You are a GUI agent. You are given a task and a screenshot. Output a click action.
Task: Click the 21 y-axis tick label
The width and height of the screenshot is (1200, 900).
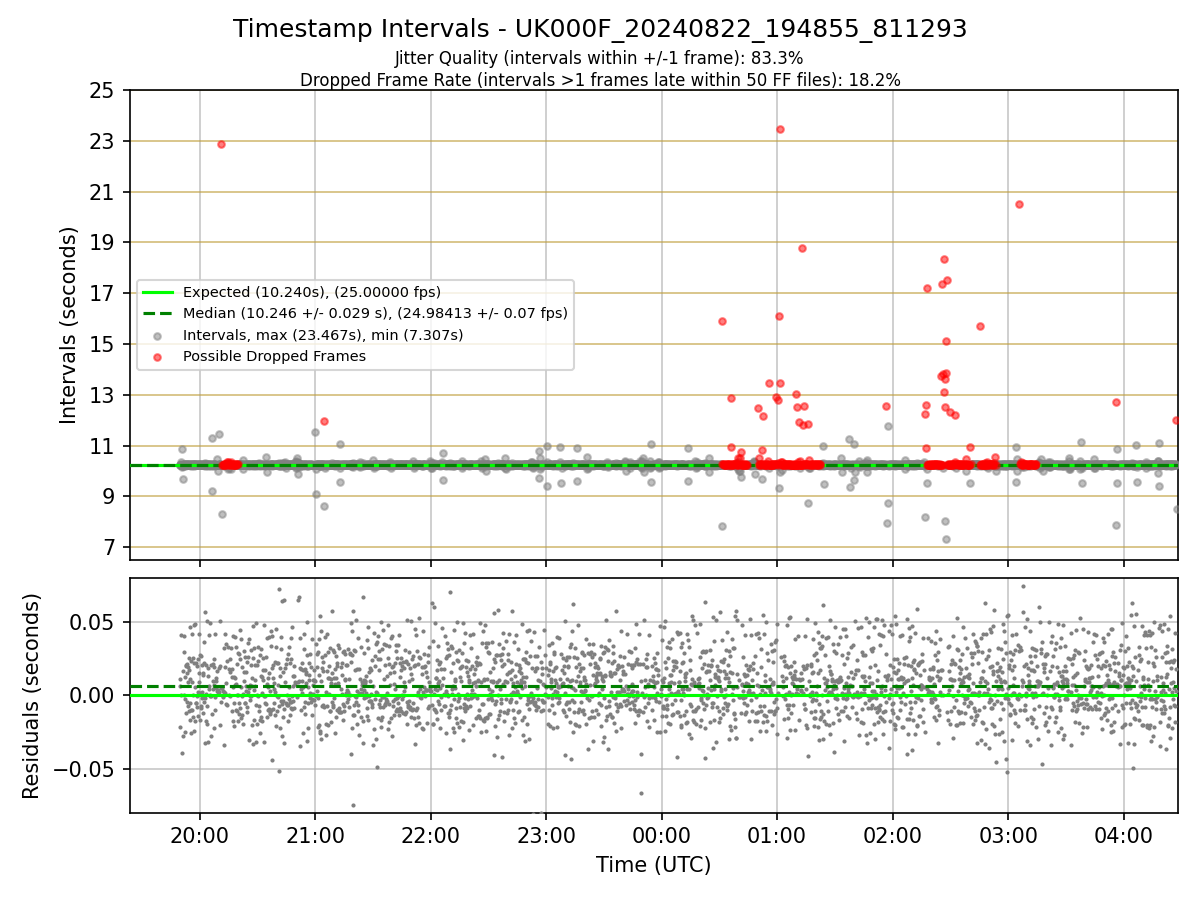coord(102,192)
